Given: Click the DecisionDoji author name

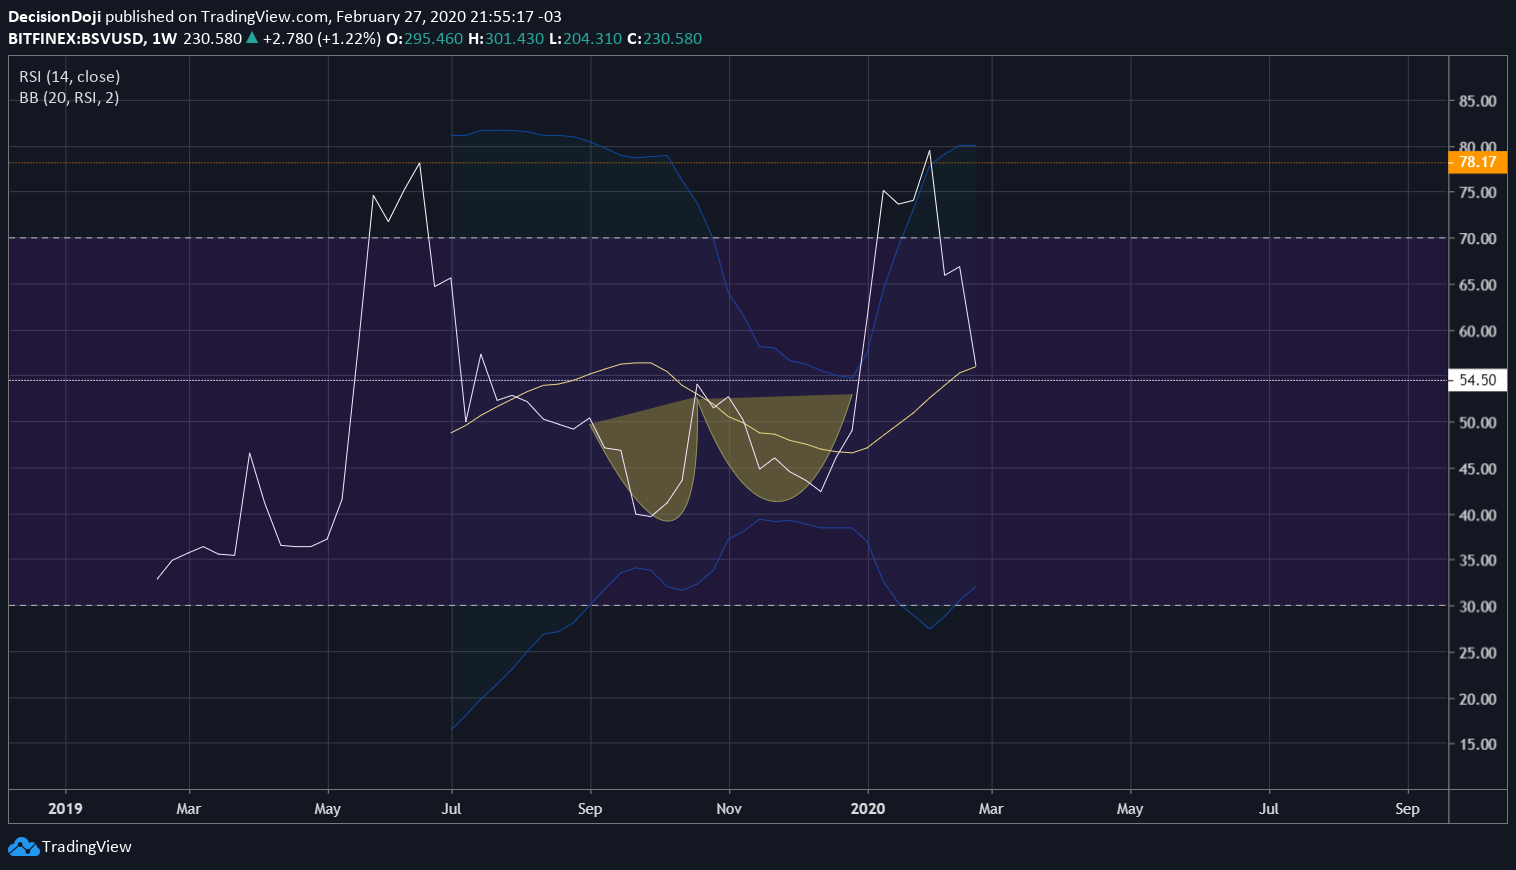Looking at the screenshot, I should [x=54, y=16].
